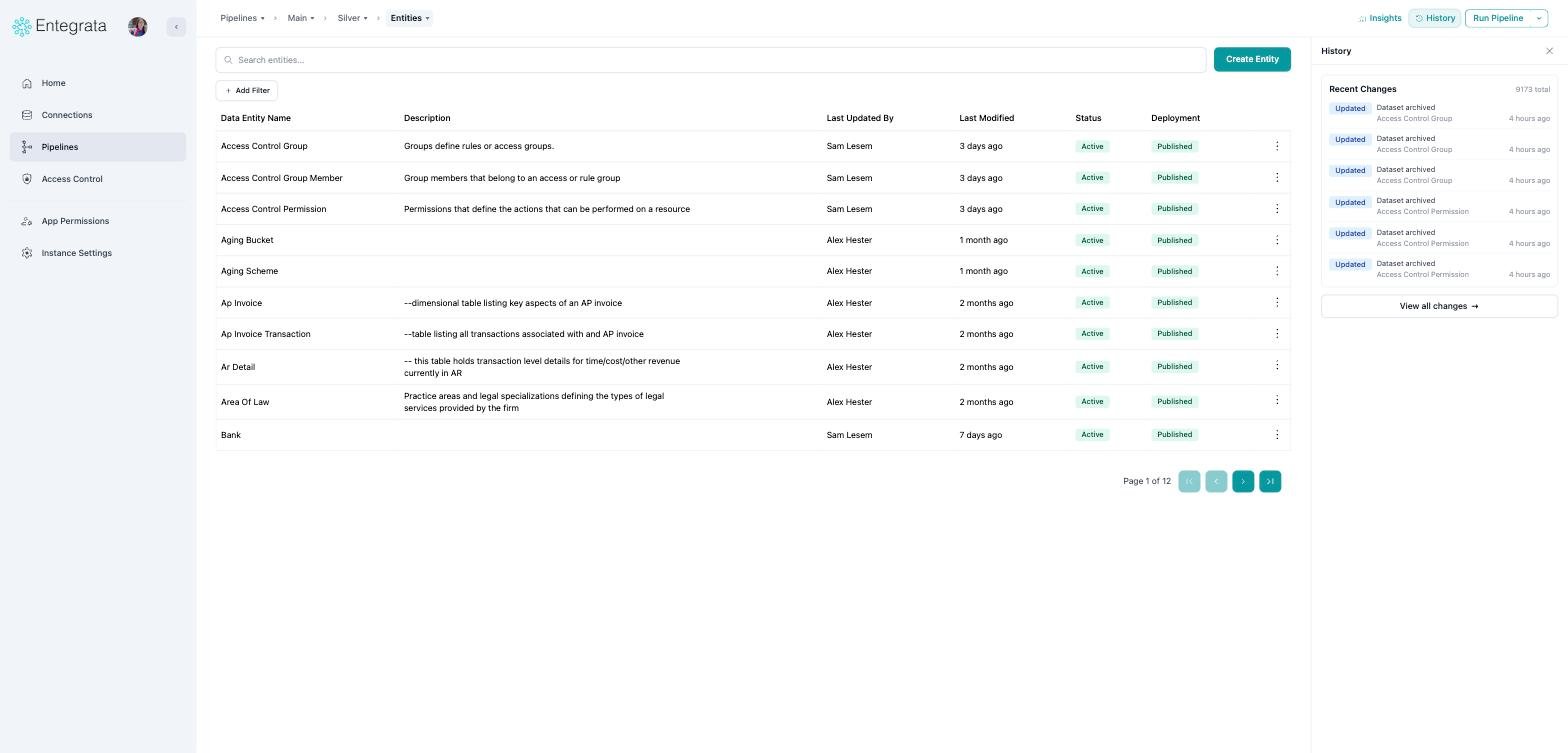Viewport: 1568px width, 753px height.
Task: Open App Permissions in the sidebar
Action: click(98, 221)
